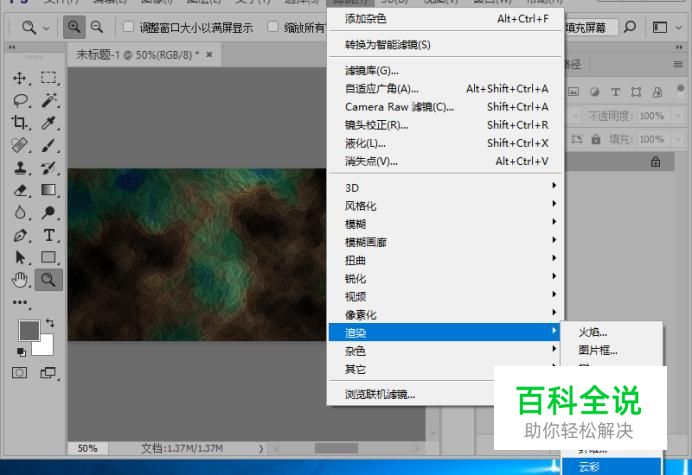Open the background color swatch
Screen dimensions: 692x475
pyautogui.click(x=45, y=347)
